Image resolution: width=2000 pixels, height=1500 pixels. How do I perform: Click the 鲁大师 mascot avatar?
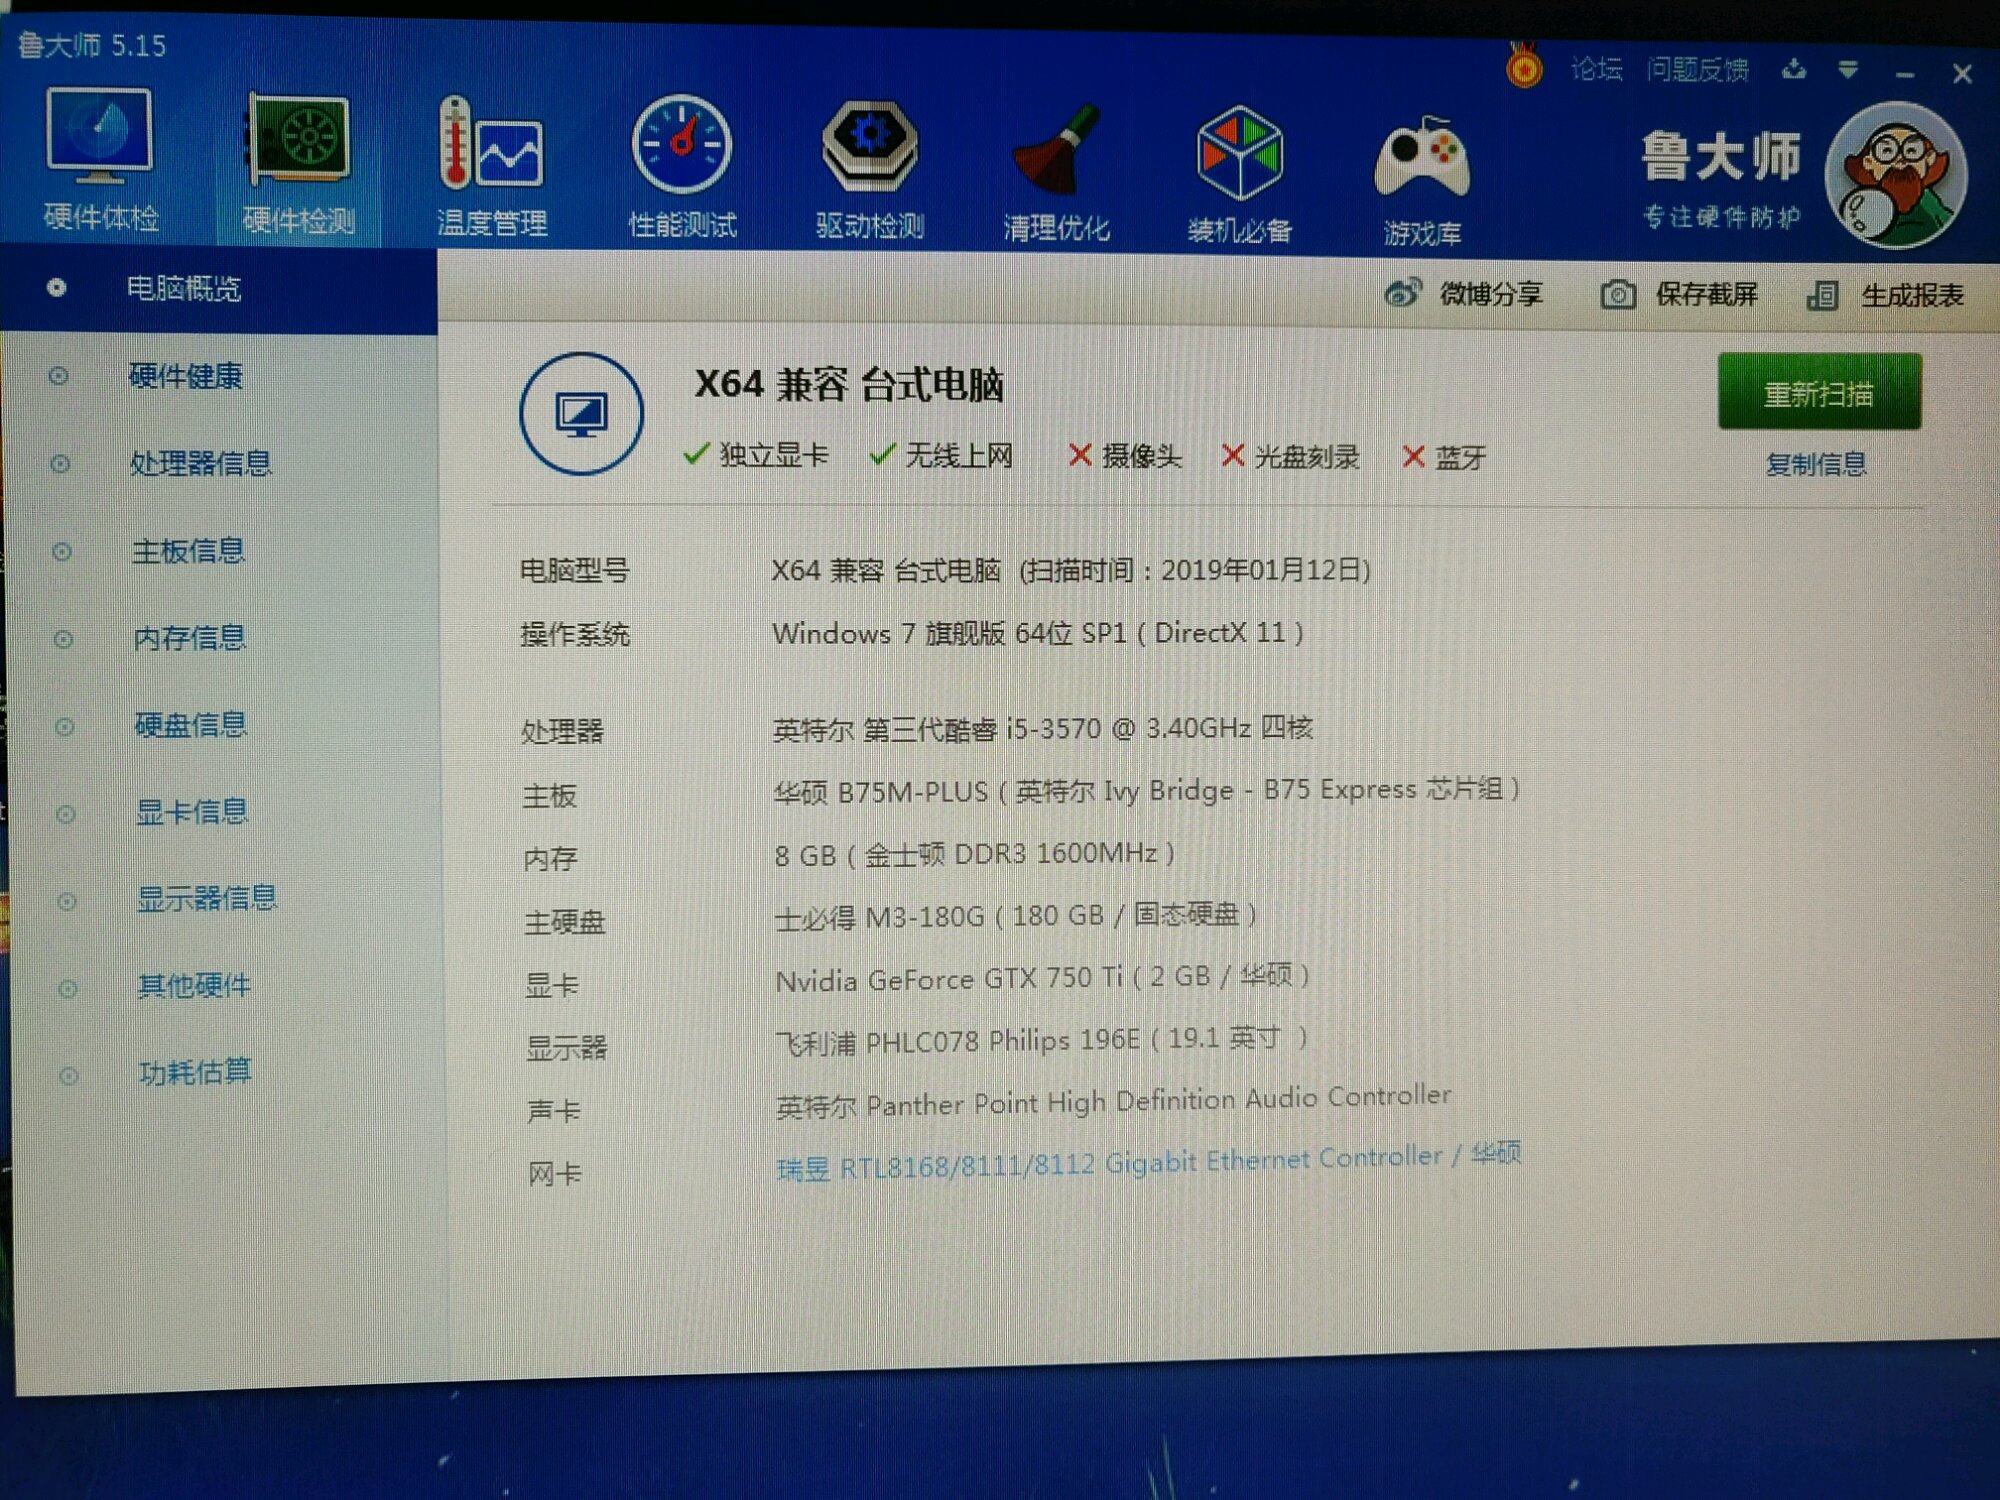tap(1895, 177)
